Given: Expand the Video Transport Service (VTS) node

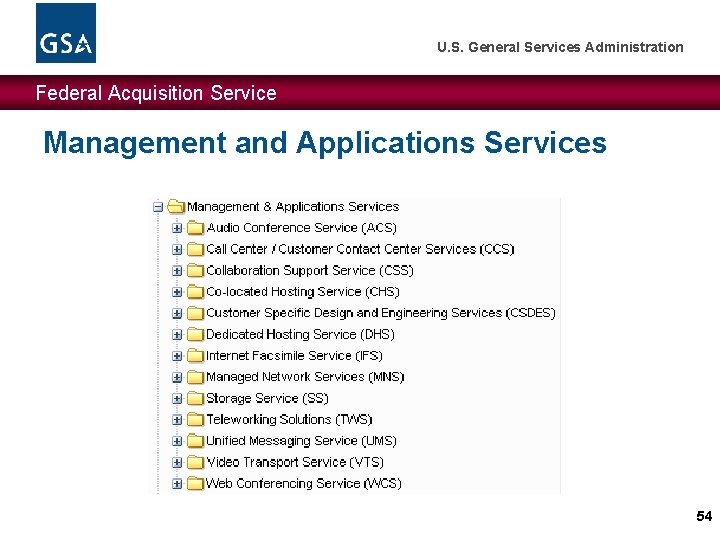Looking at the screenshot, I should pyautogui.click(x=177, y=462).
